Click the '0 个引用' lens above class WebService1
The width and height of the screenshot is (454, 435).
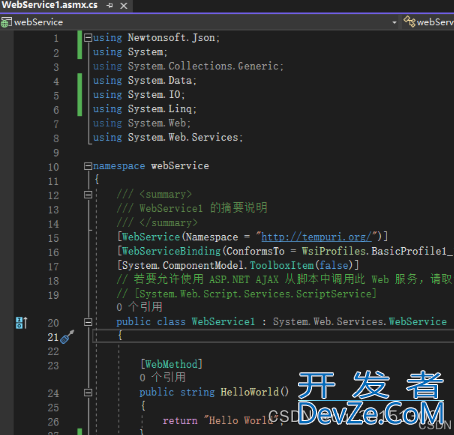(x=139, y=307)
